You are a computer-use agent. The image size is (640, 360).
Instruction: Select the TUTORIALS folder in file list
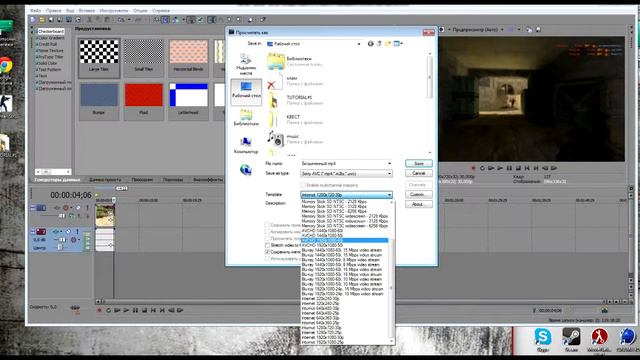[x=296, y=100]
